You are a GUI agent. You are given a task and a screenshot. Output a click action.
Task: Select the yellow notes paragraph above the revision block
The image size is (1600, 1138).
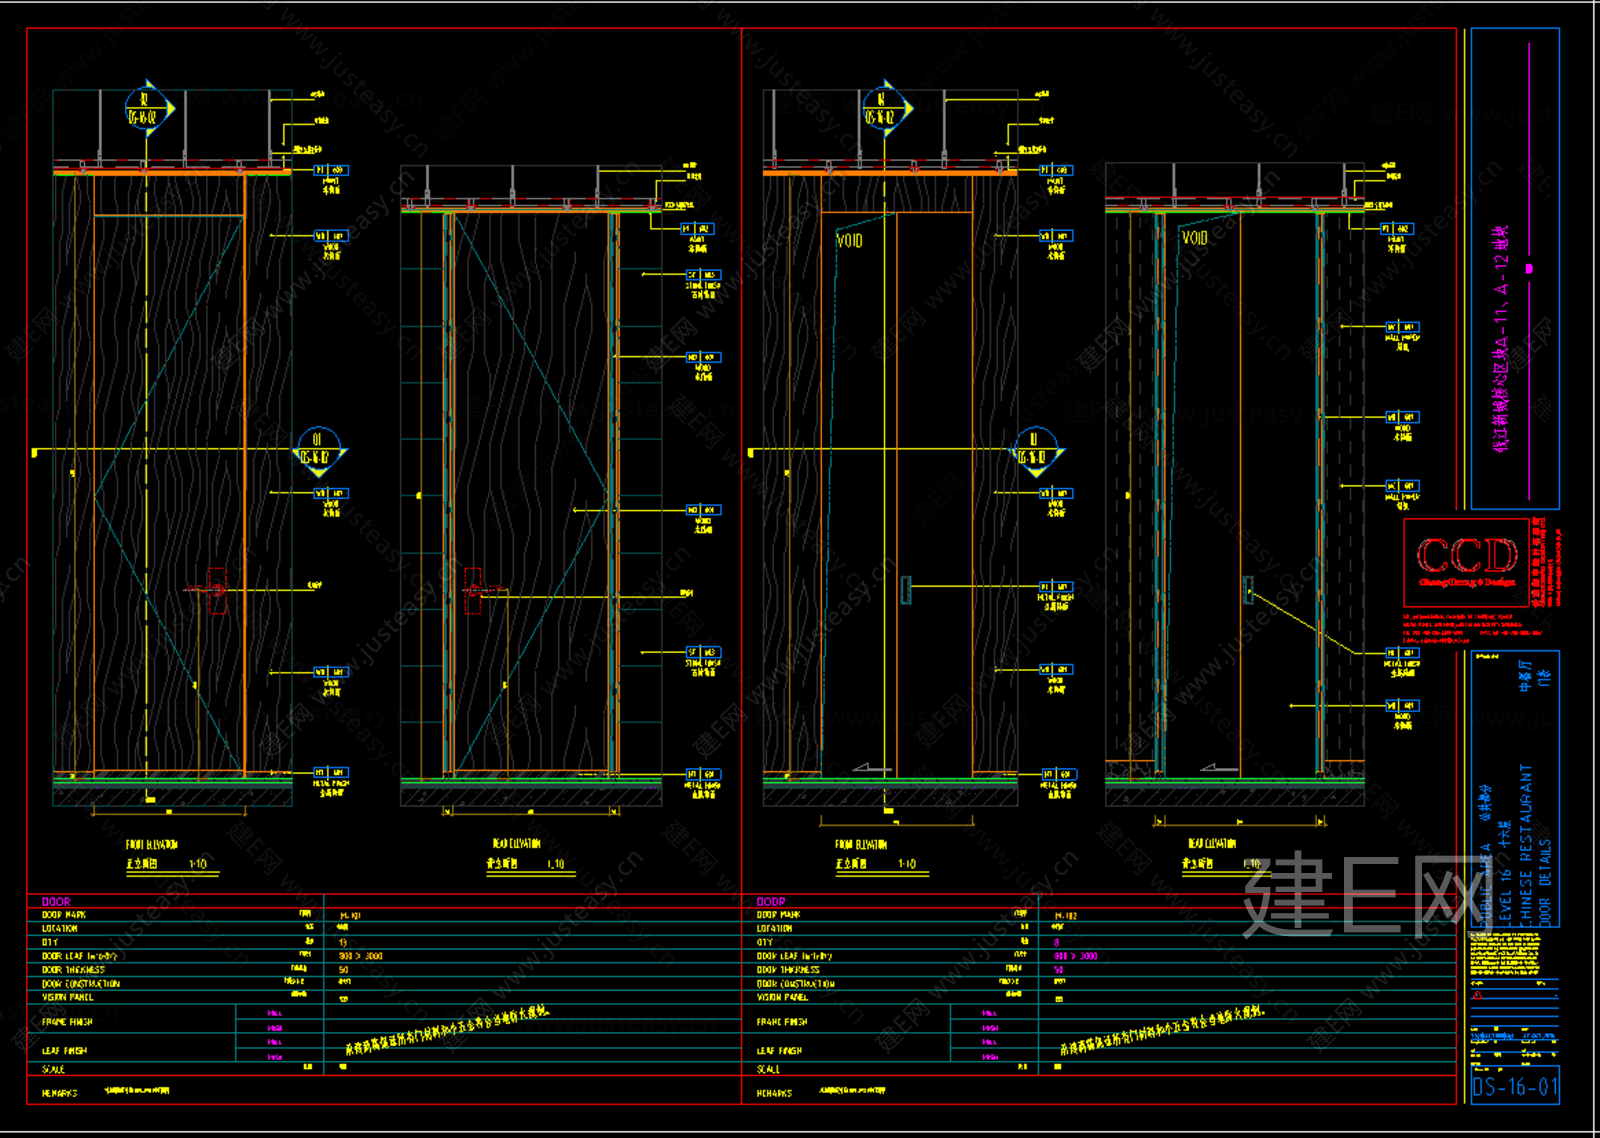click(1504, 954)
